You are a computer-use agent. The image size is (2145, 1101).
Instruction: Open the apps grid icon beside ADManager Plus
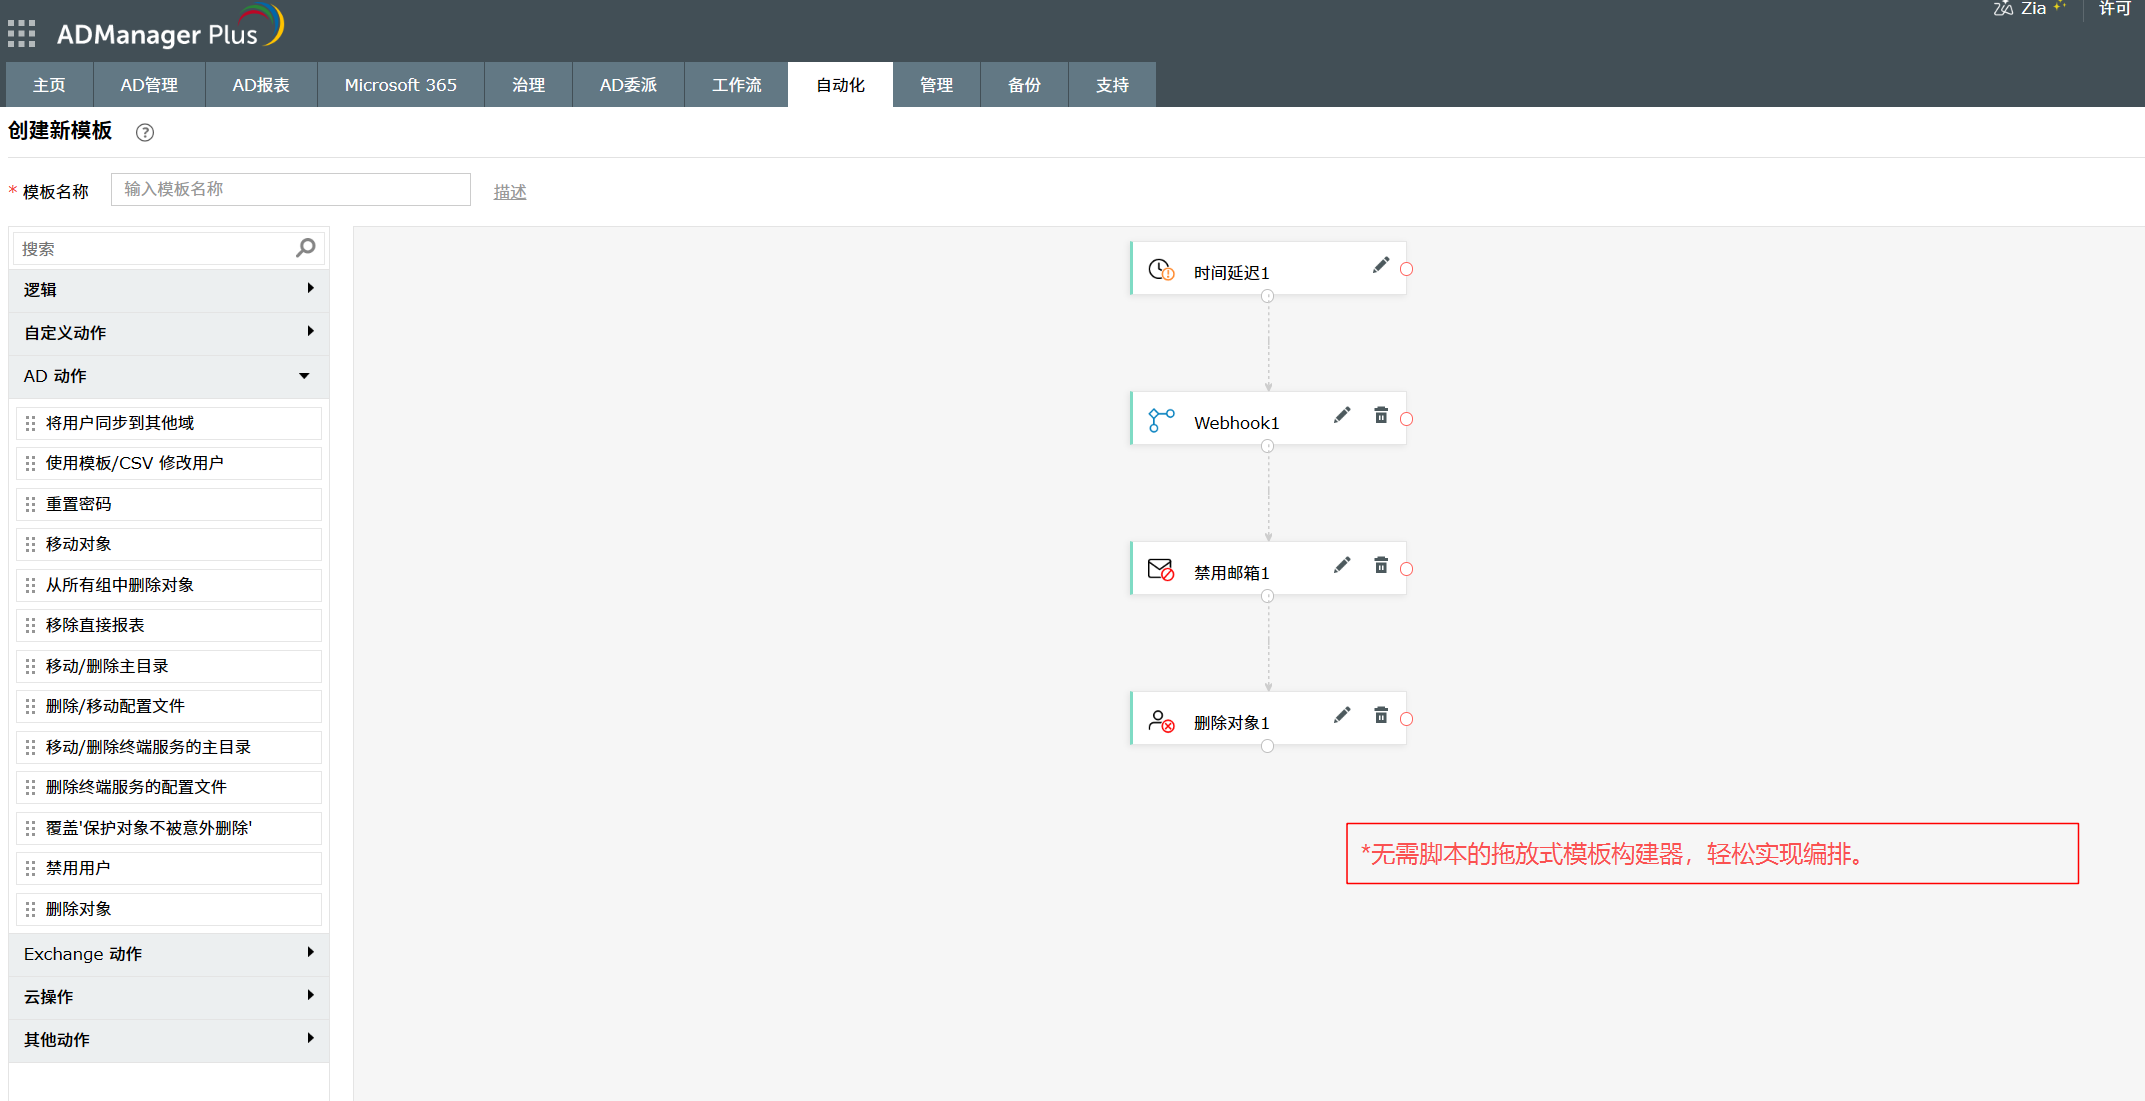(x=21, y=34)
